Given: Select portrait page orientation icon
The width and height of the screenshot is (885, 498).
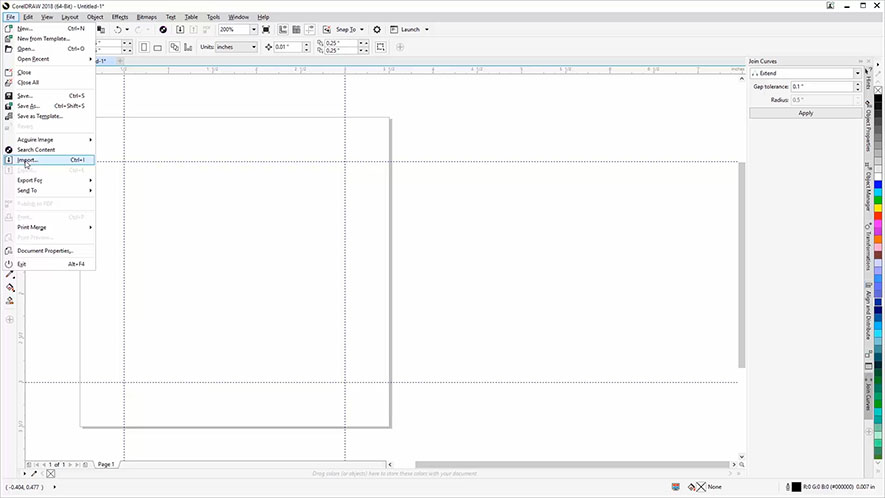Looking at the screenshot, I should point(144,47).
